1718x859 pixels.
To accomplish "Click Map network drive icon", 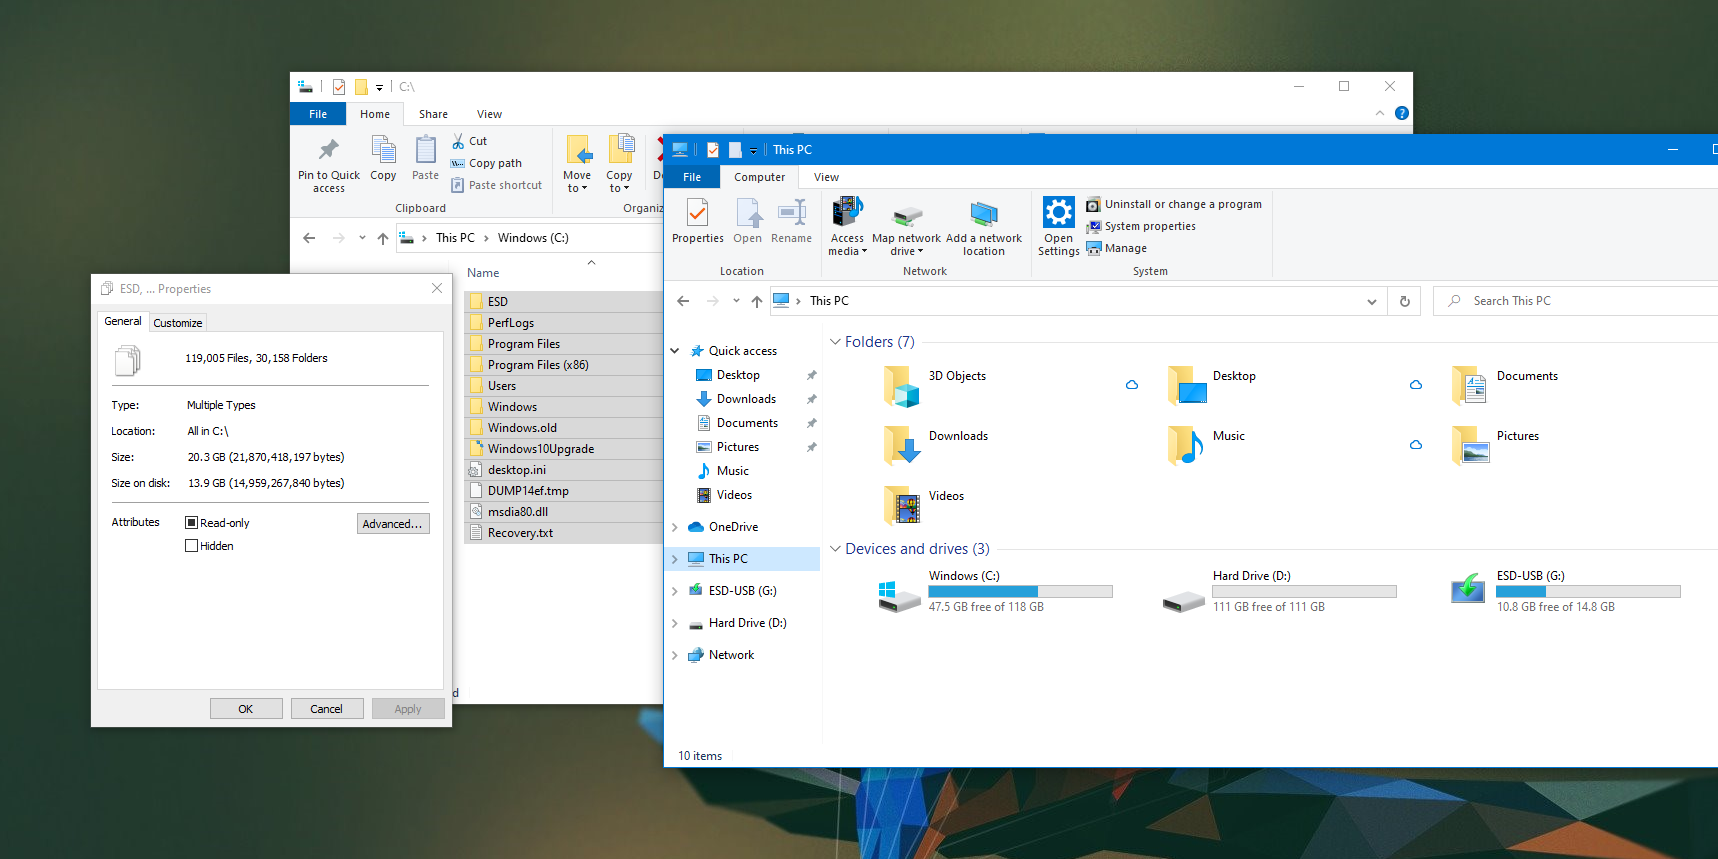I will point(907,217).
